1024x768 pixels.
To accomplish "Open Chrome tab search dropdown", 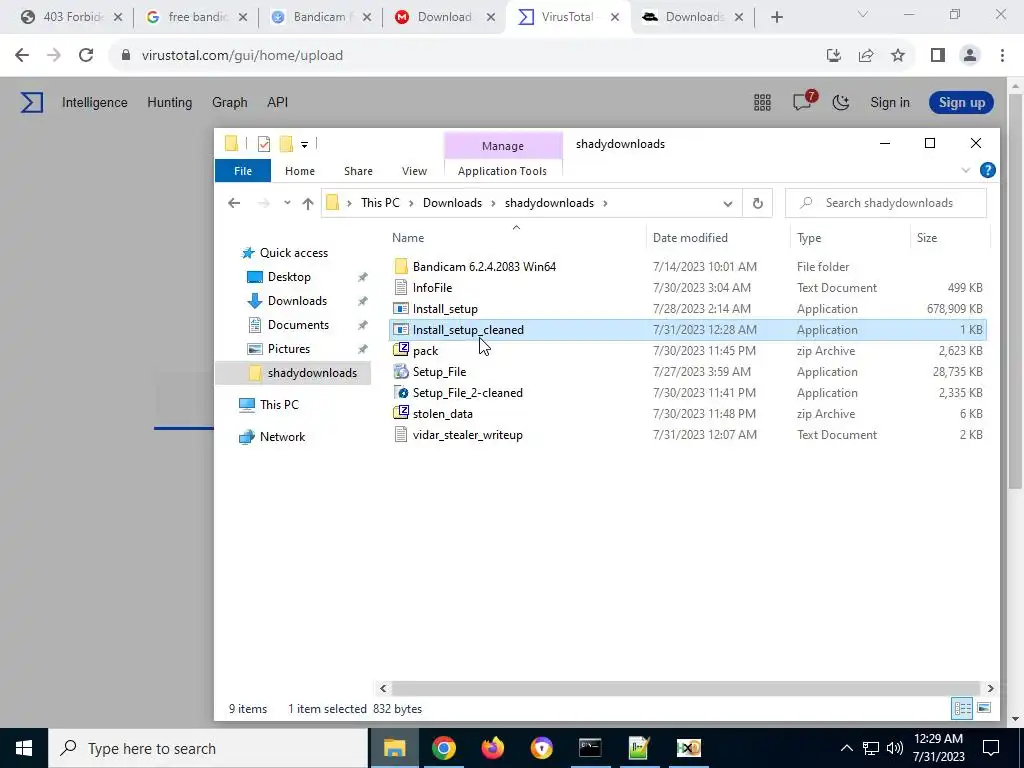I will pyautogui.click(x=863, y=14).
